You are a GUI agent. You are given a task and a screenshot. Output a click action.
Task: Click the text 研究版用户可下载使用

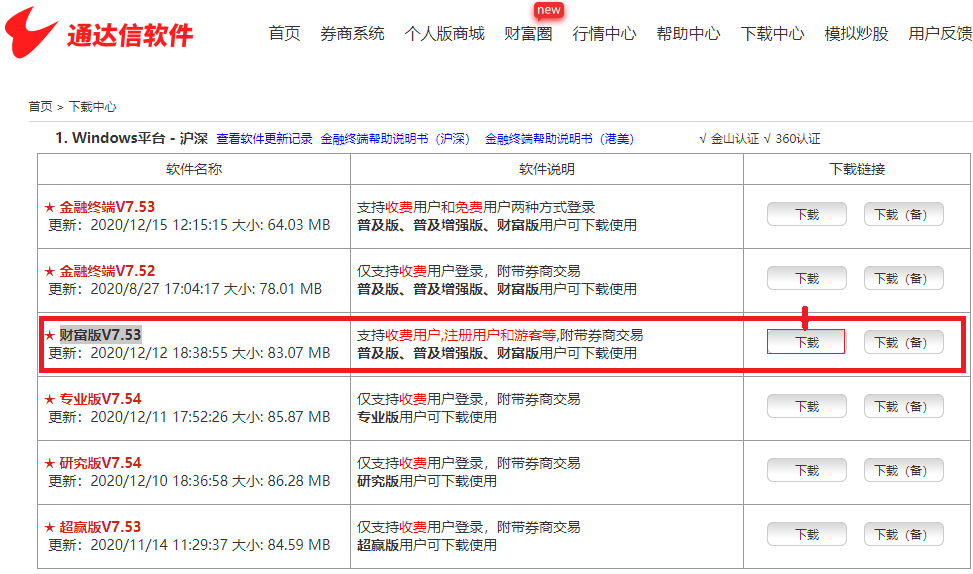coord(427,480)
